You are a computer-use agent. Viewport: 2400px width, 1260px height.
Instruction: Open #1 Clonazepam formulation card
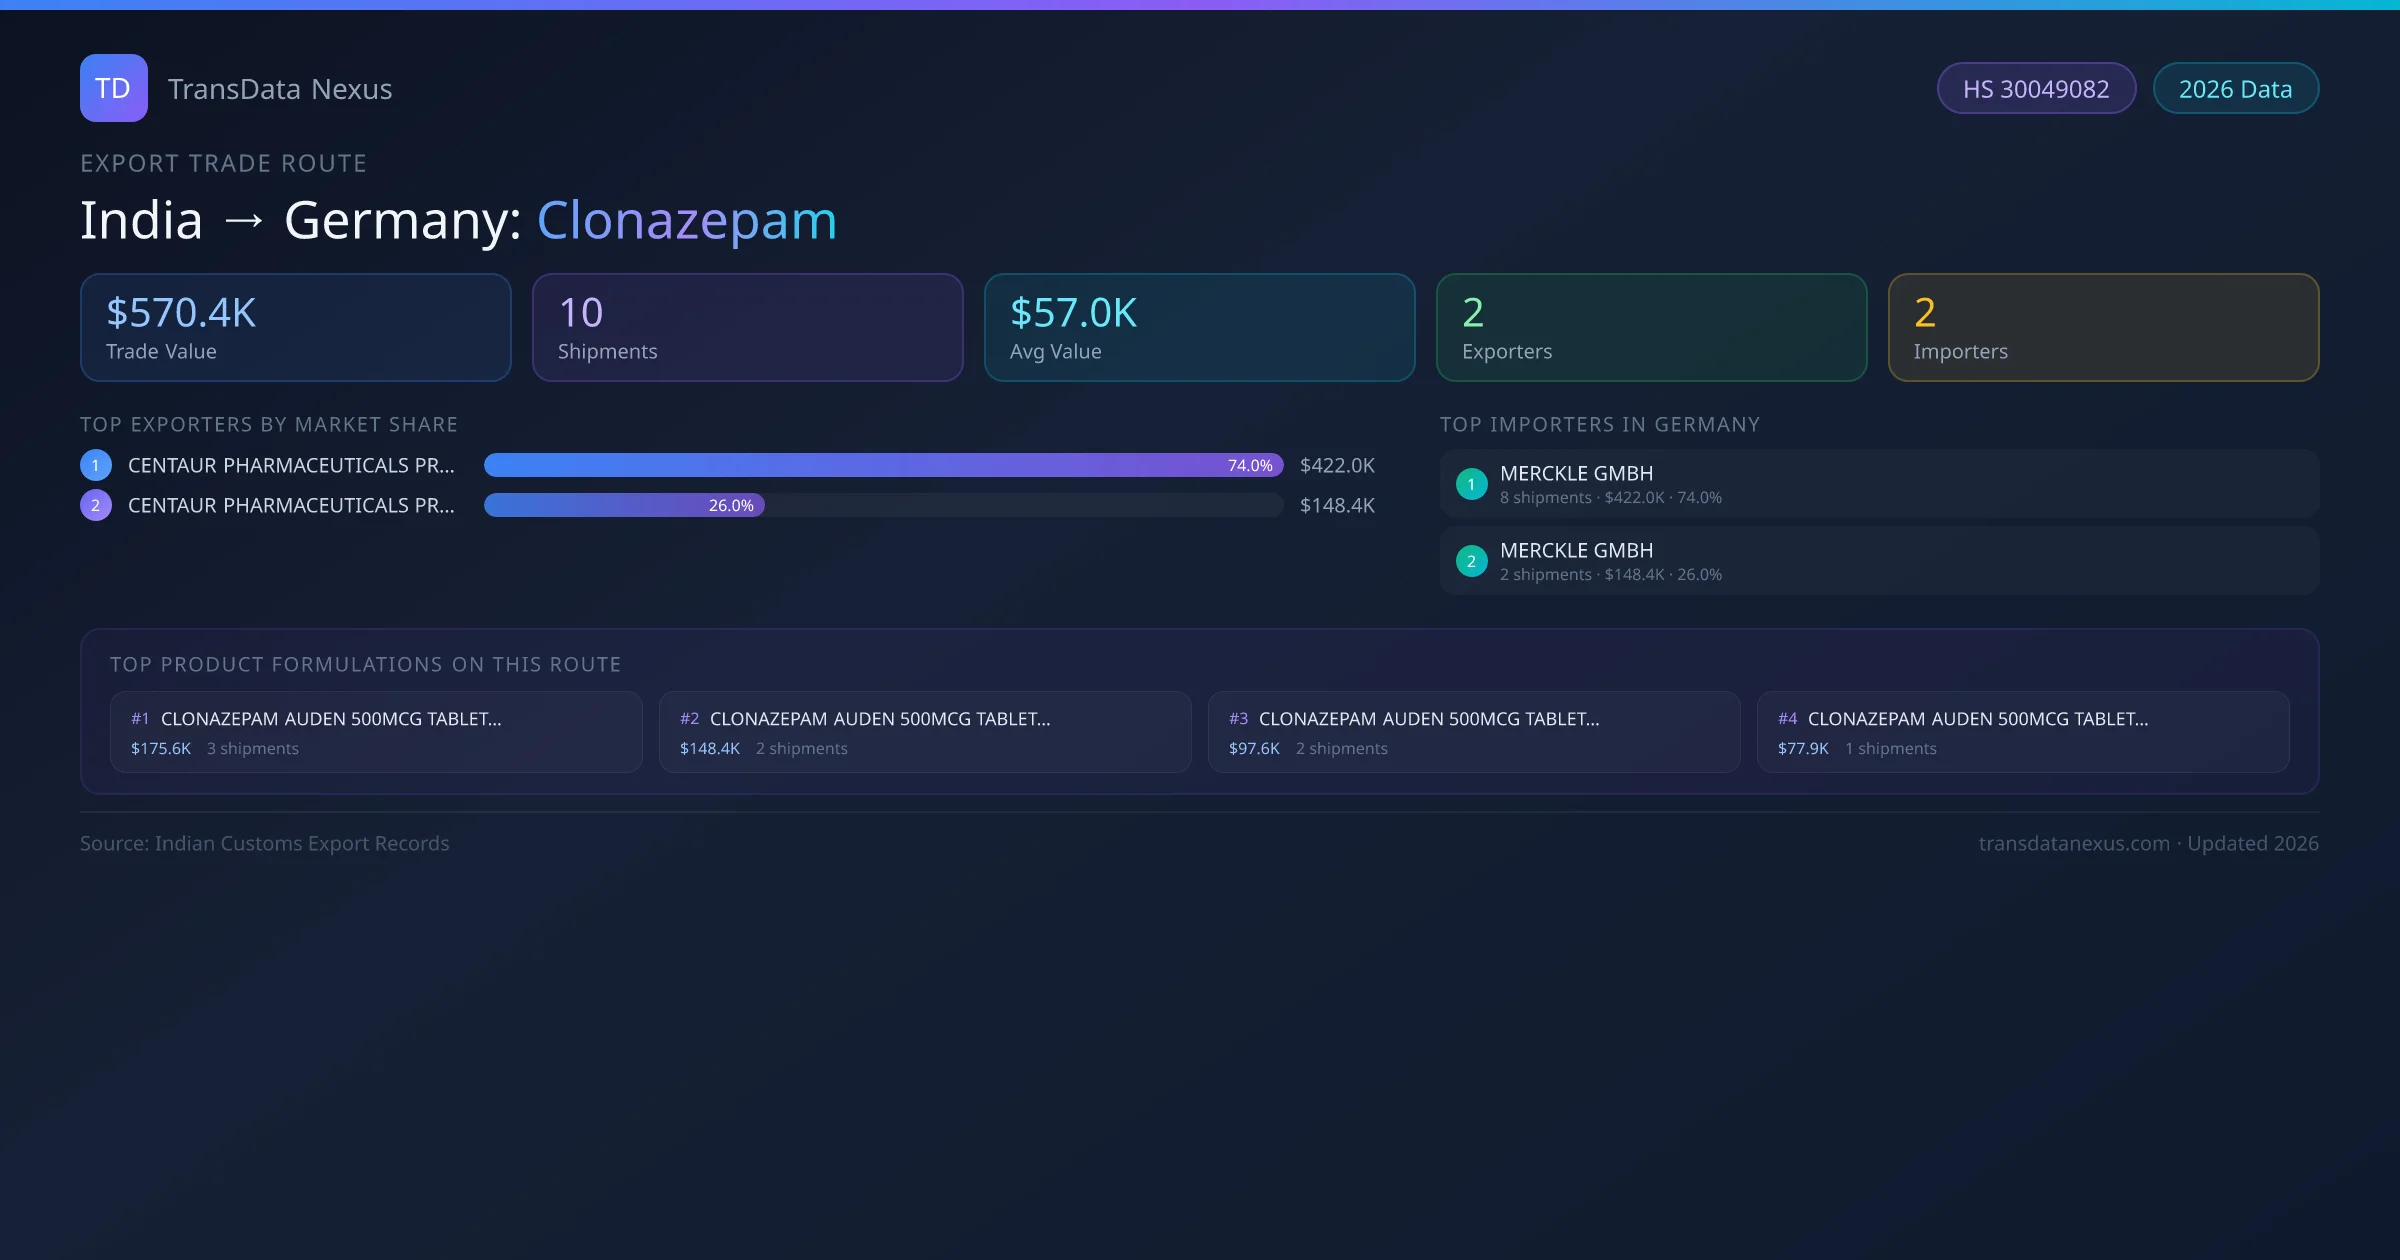(375, 732)
